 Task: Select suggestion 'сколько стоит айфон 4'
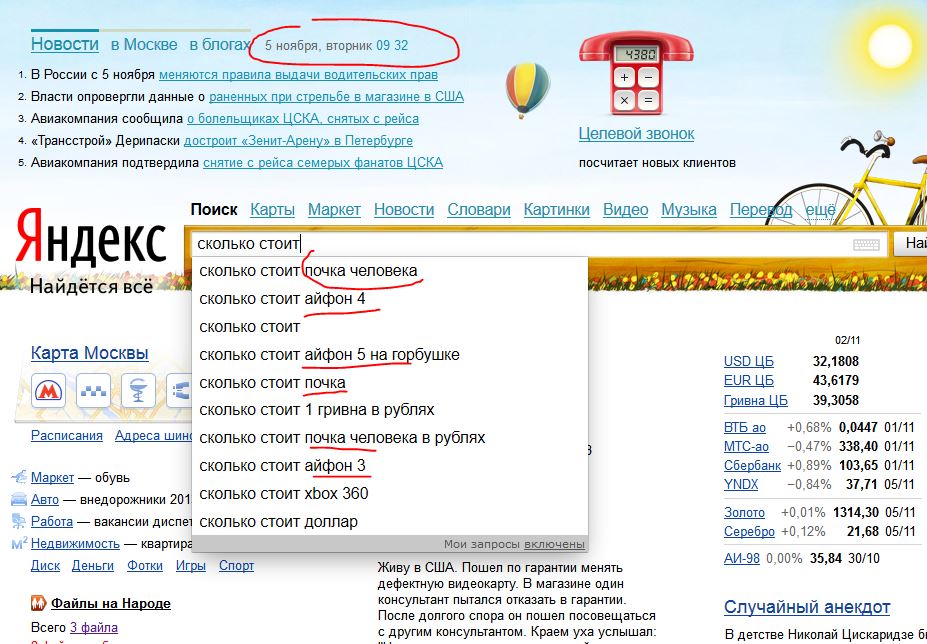click(x=289, y=298)
